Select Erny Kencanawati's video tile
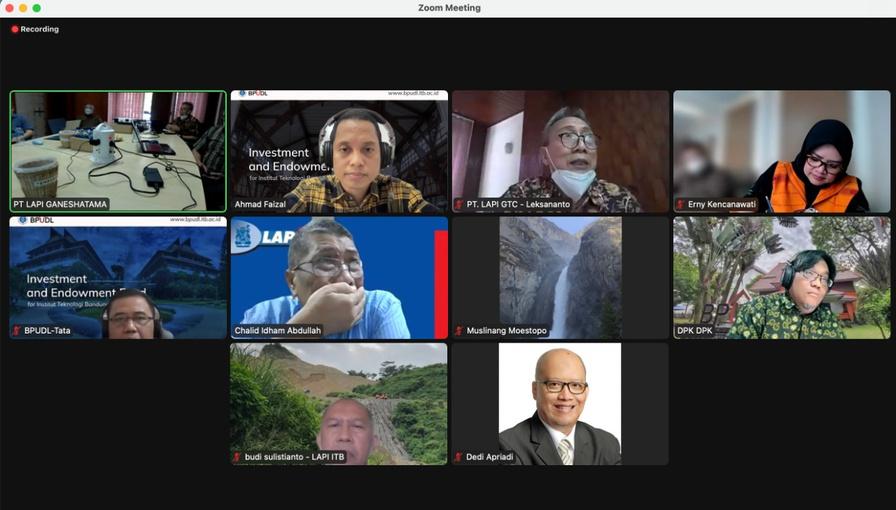 pyautogui.click(x=782, y=152)
